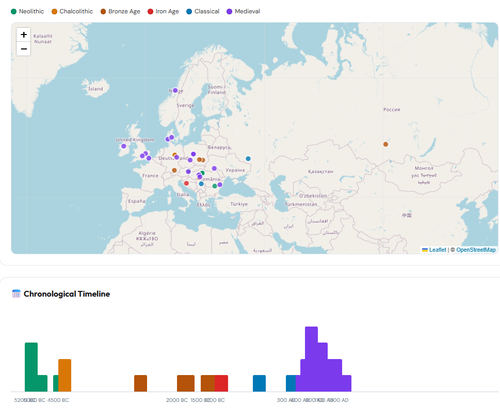Click the isolated brown bar before 2000 BC
500x408 pixels.
tap(140, 383)
